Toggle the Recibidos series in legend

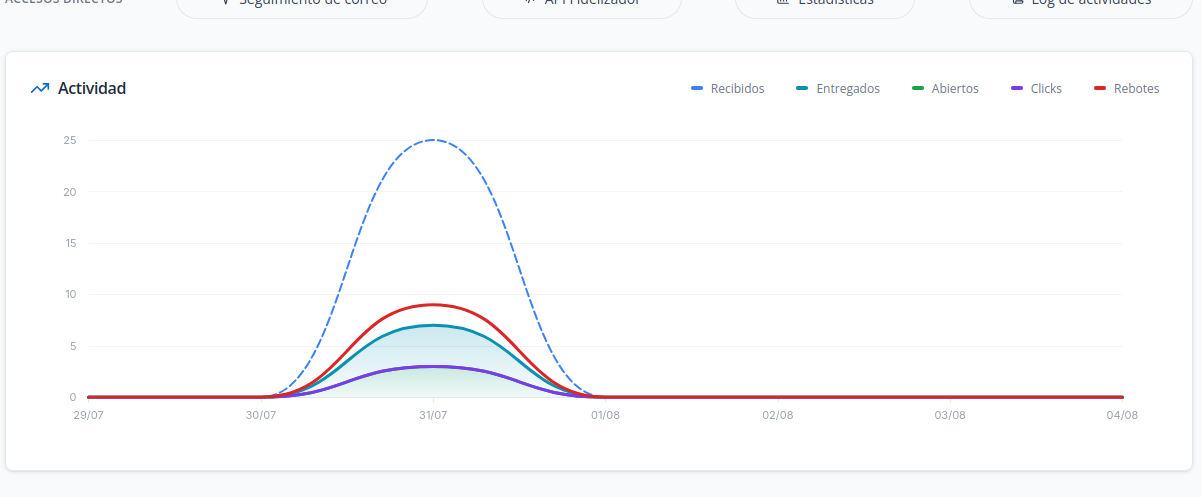(727, 89)
